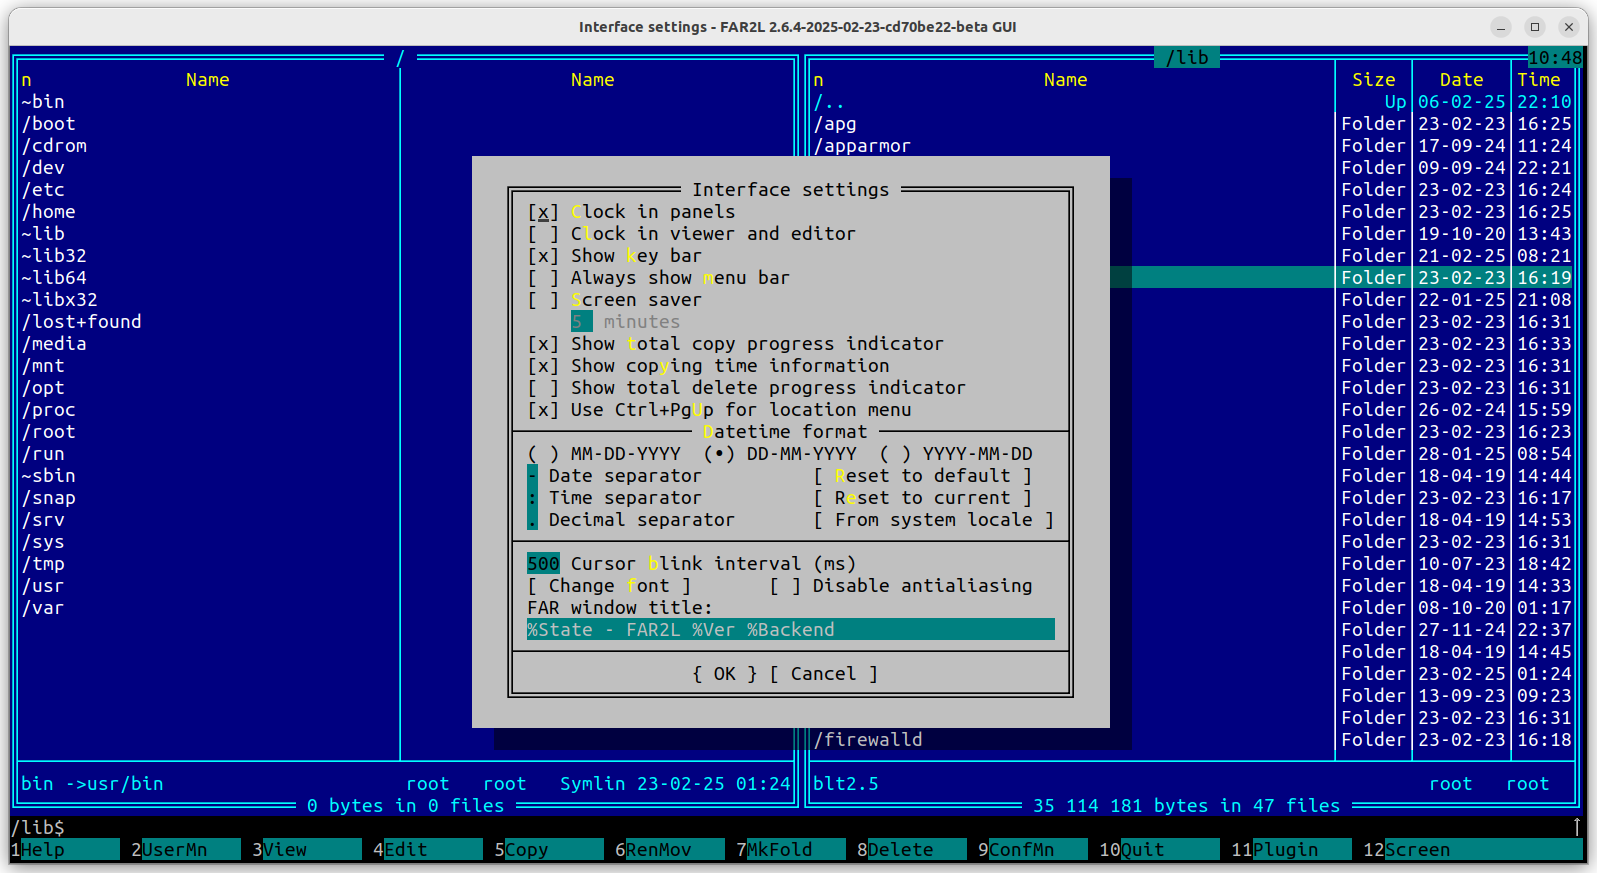Maximize the FAR2L window

point(1534,27)
